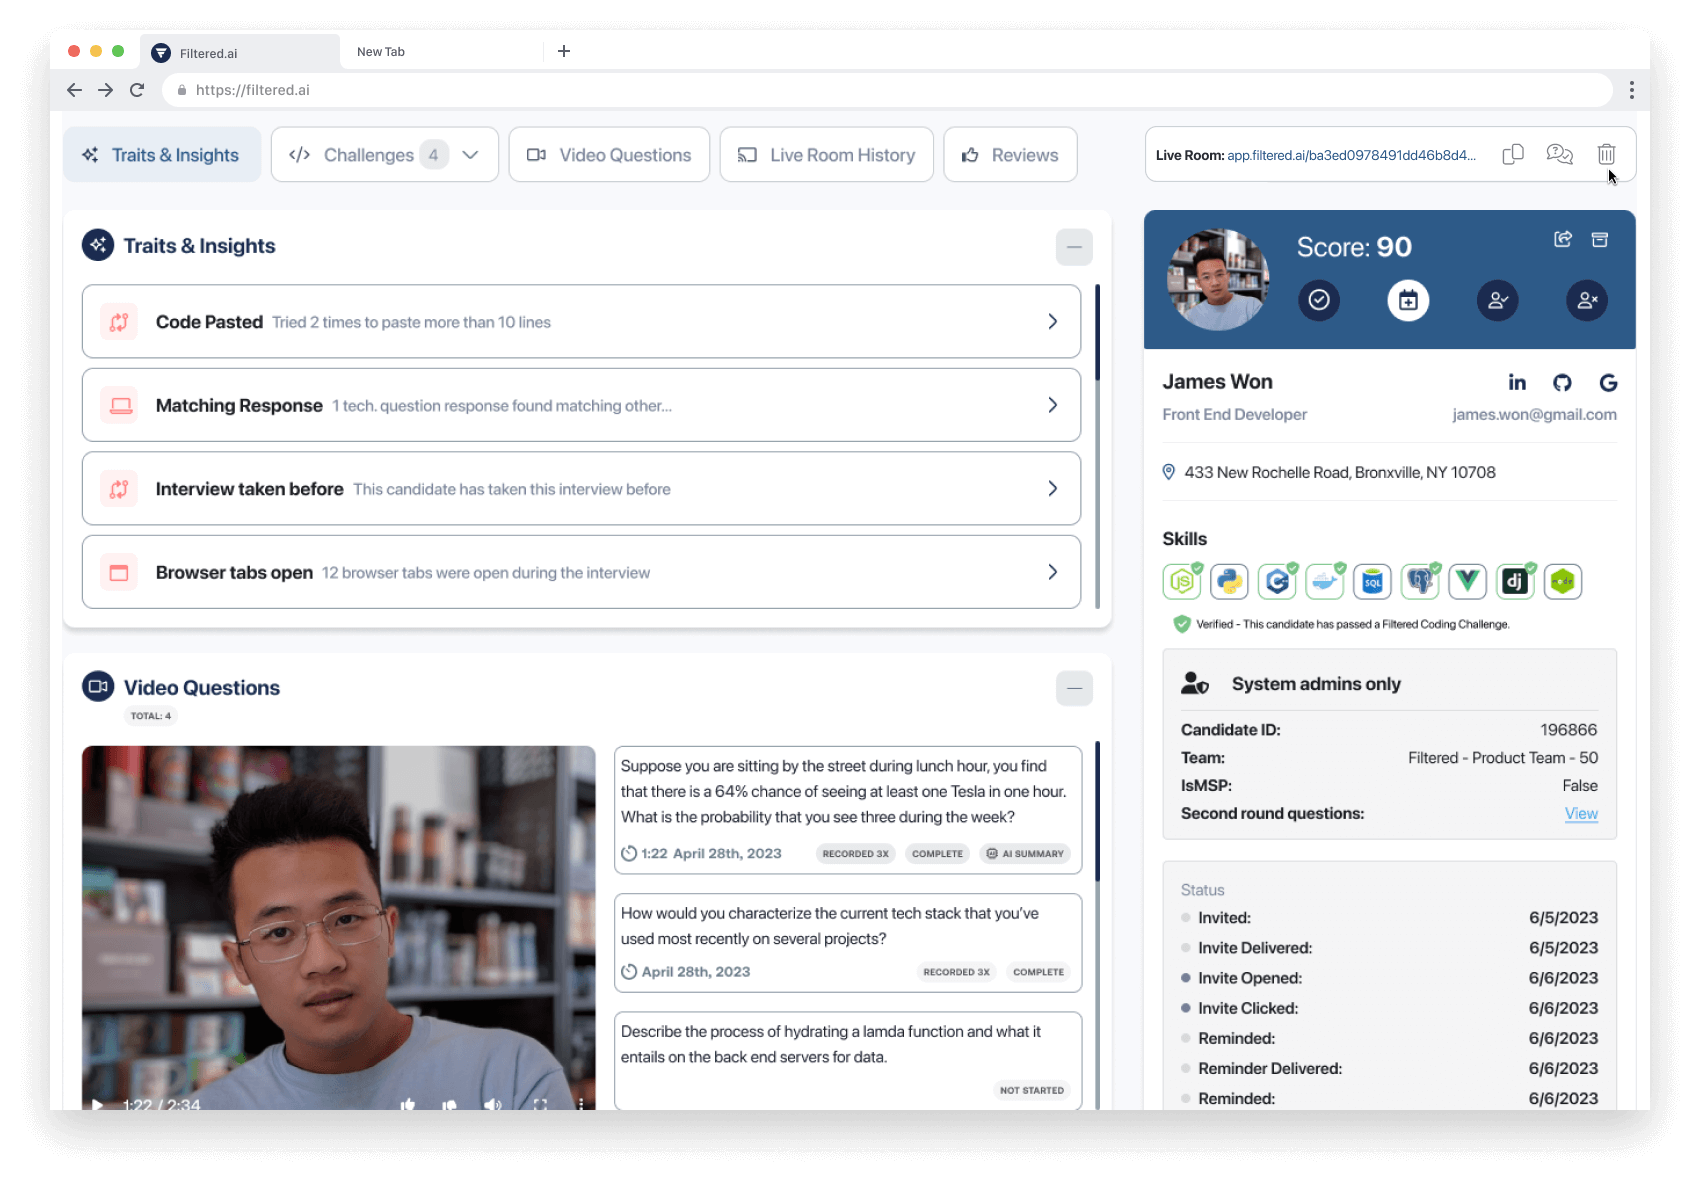Open the Live Room History tab

[826, 155]
